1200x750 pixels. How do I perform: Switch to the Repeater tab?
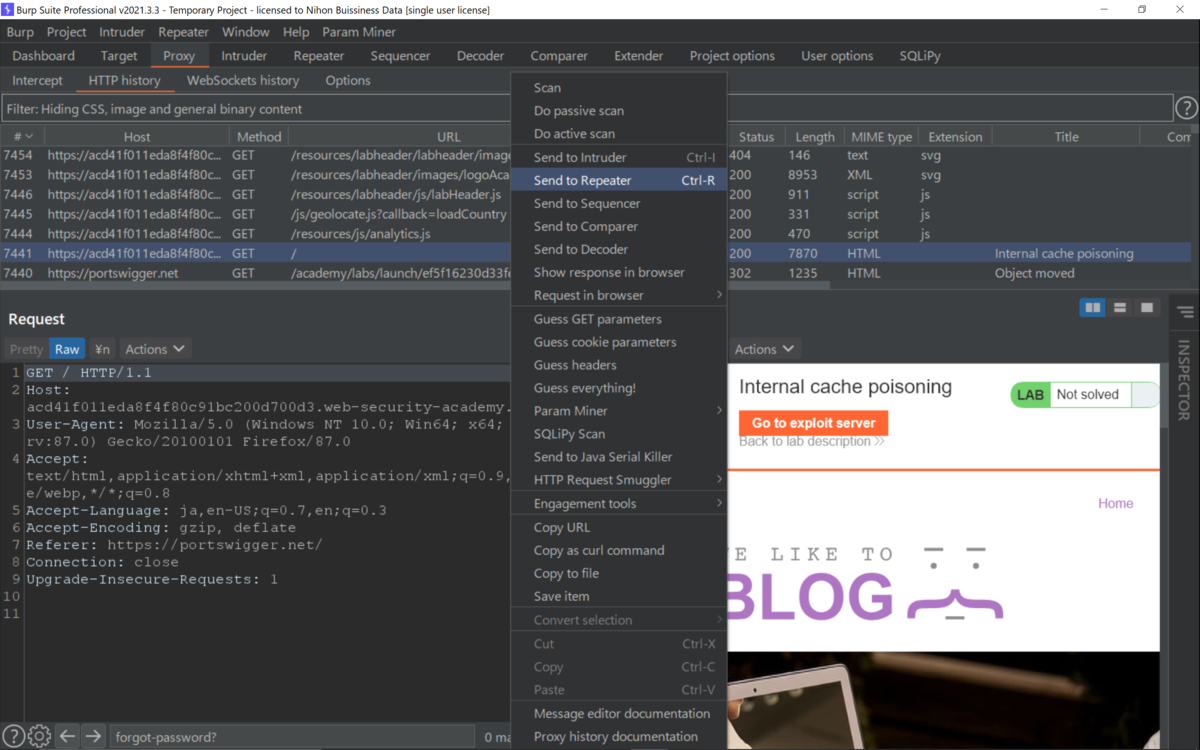tap(319, 56)
